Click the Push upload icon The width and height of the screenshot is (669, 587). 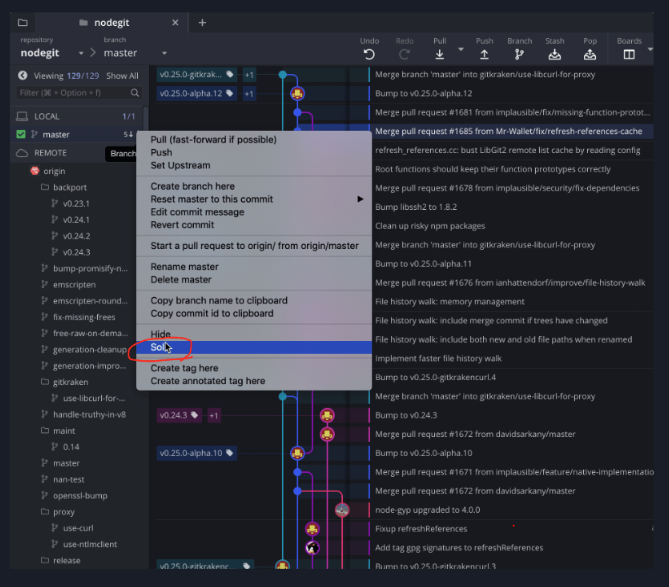[484, 55]
